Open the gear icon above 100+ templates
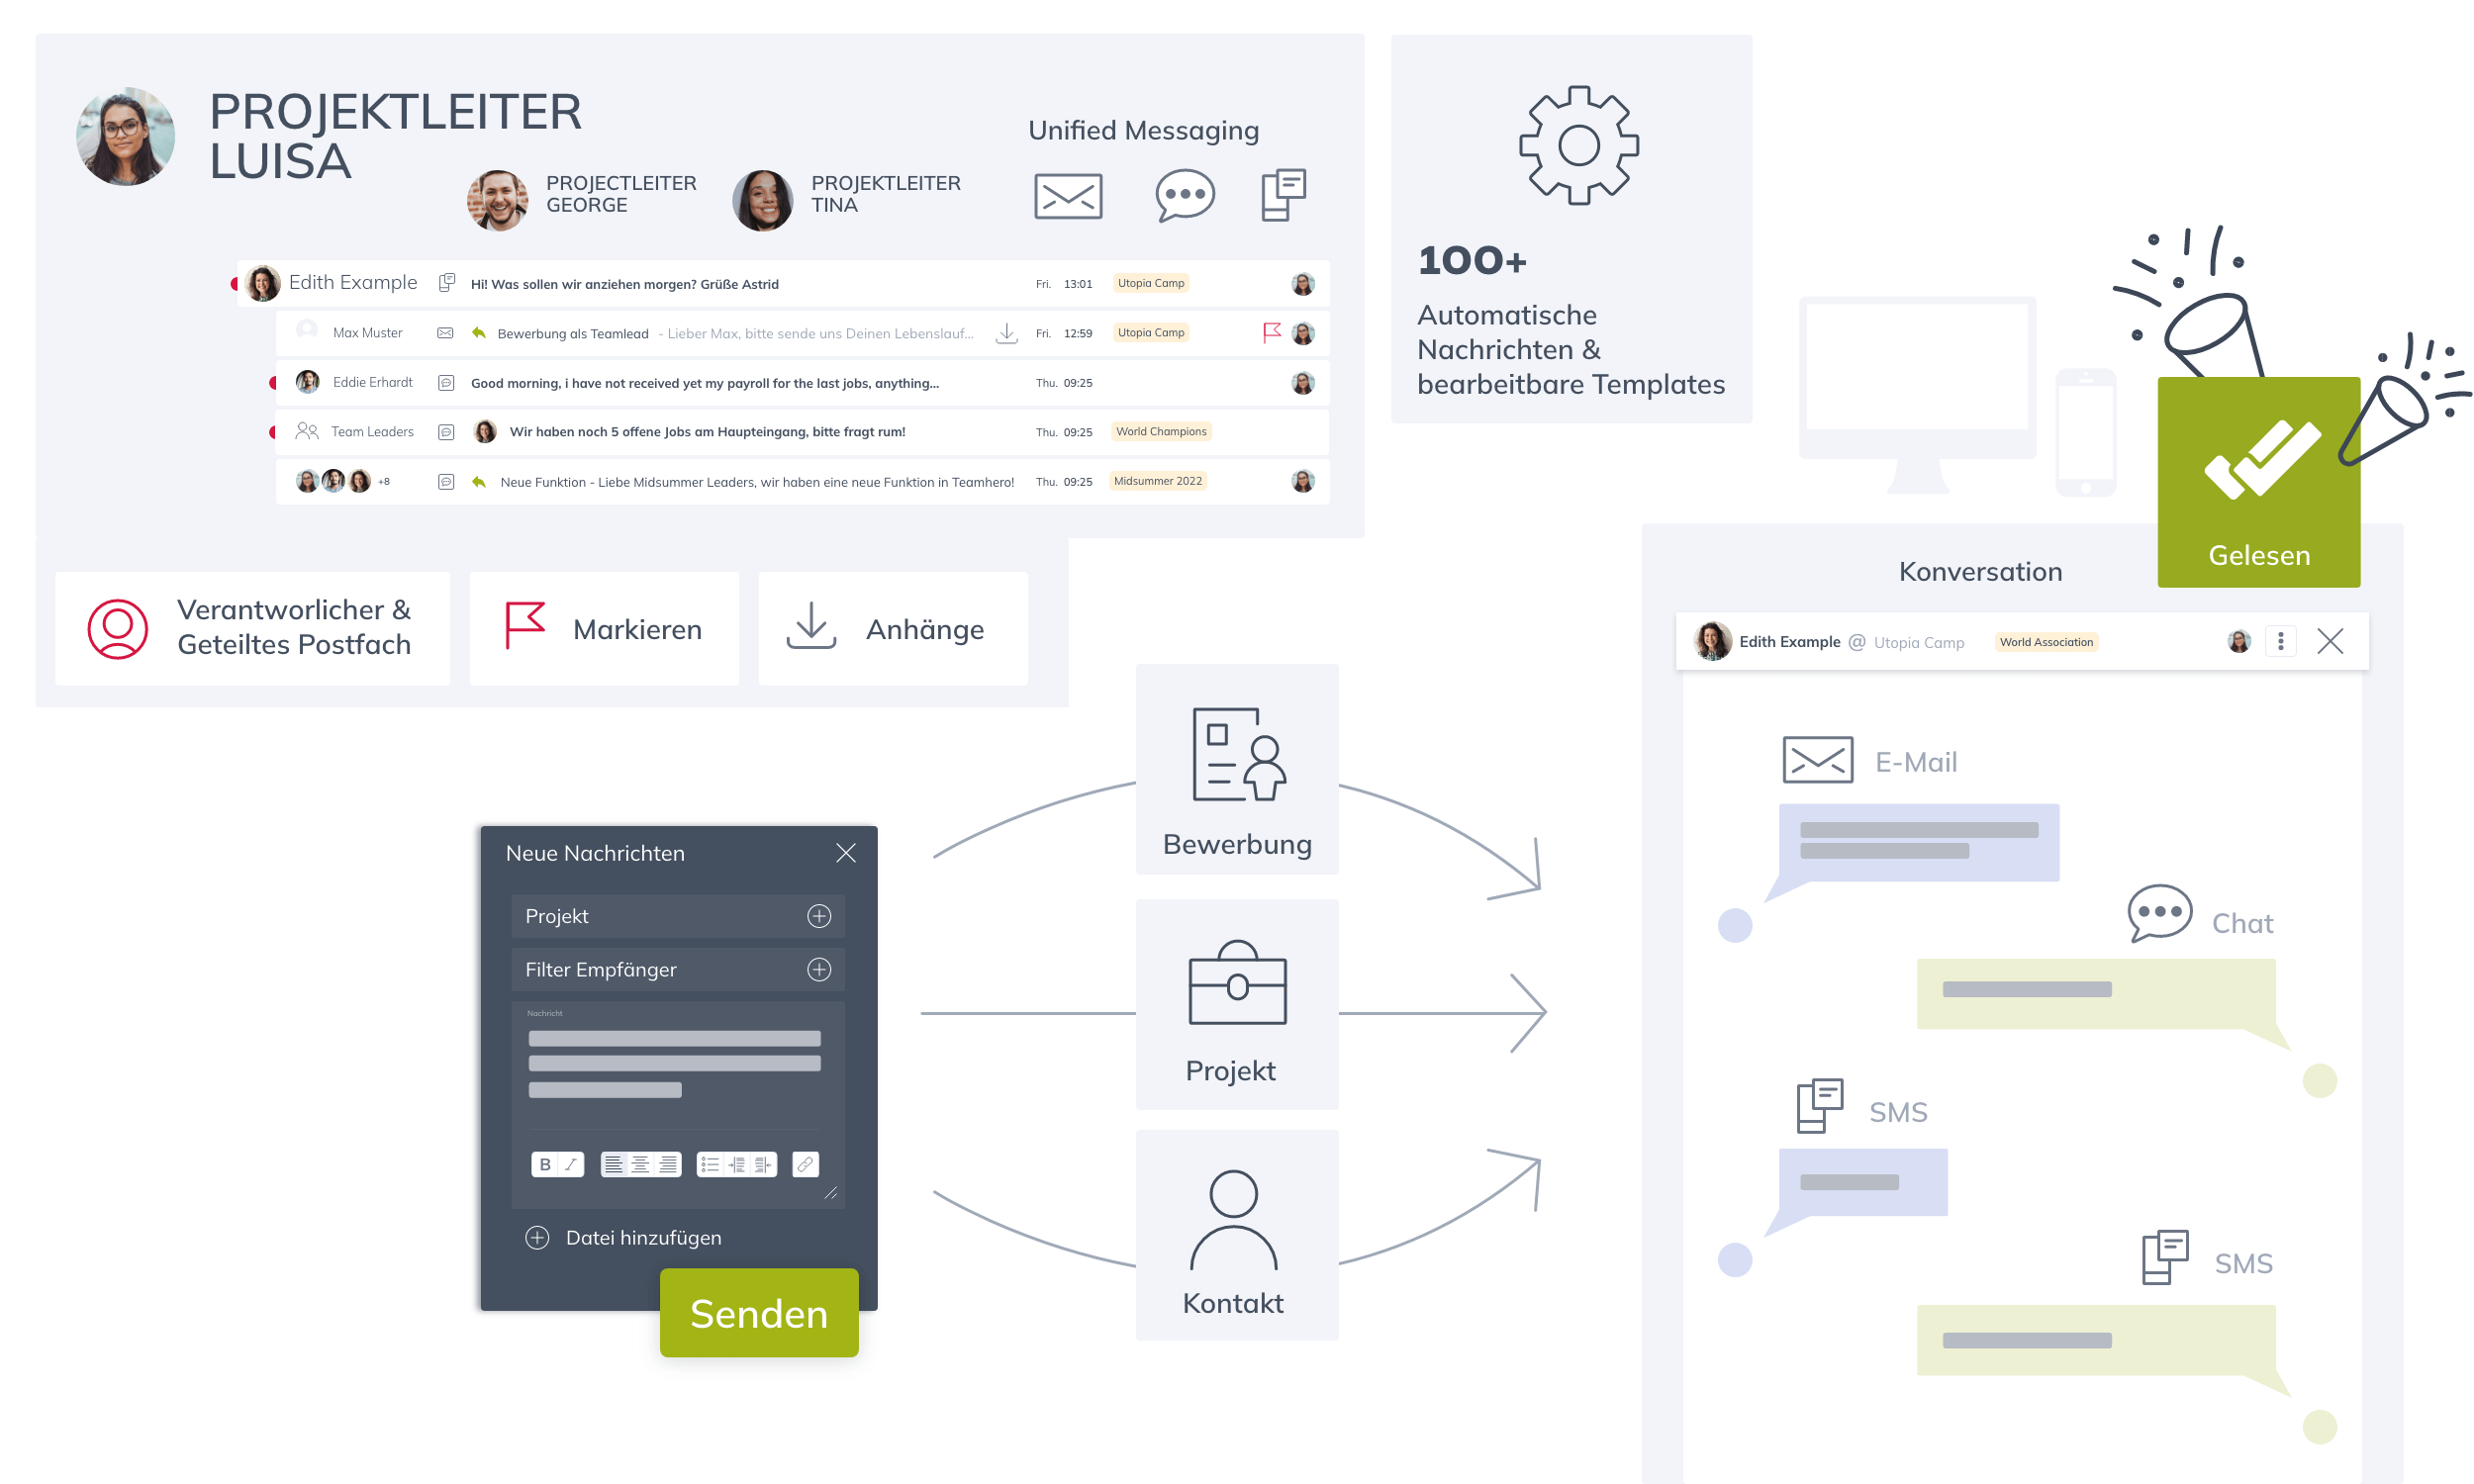 1577,145
